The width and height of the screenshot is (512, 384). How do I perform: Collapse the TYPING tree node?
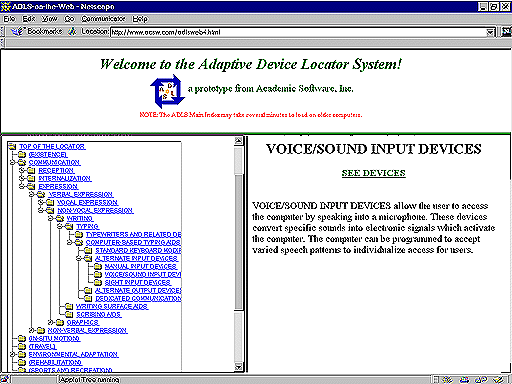click(x=60, y=226)
